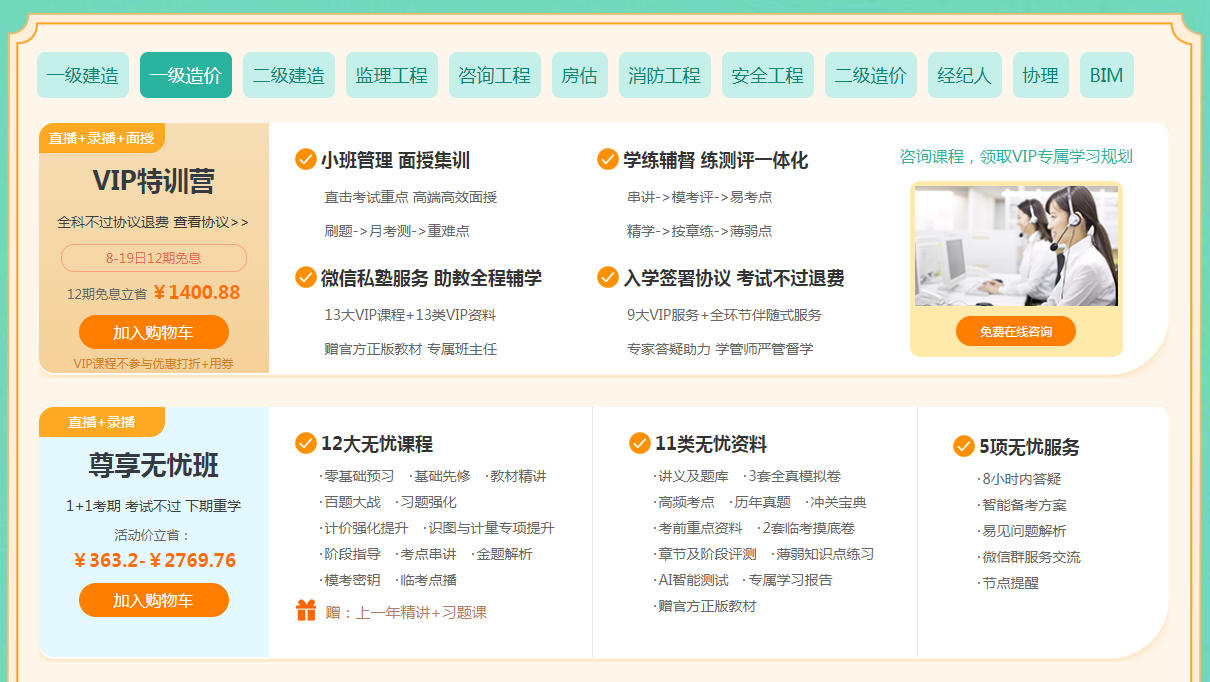Viewport: 1210px width, 682px height.
Task: Open the 查看协议>> link
Action: click(211, 222)
